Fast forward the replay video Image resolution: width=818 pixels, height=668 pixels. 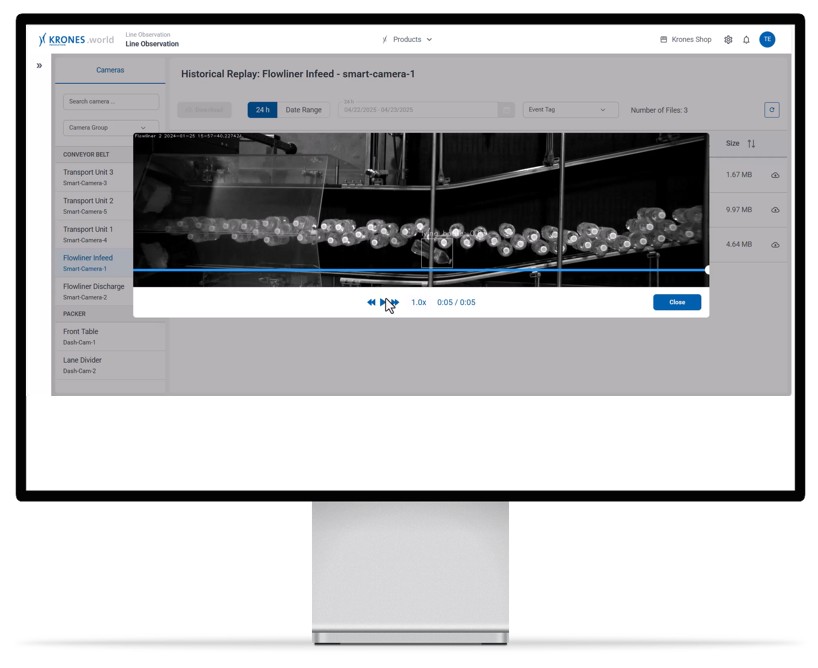click(396, 302)
